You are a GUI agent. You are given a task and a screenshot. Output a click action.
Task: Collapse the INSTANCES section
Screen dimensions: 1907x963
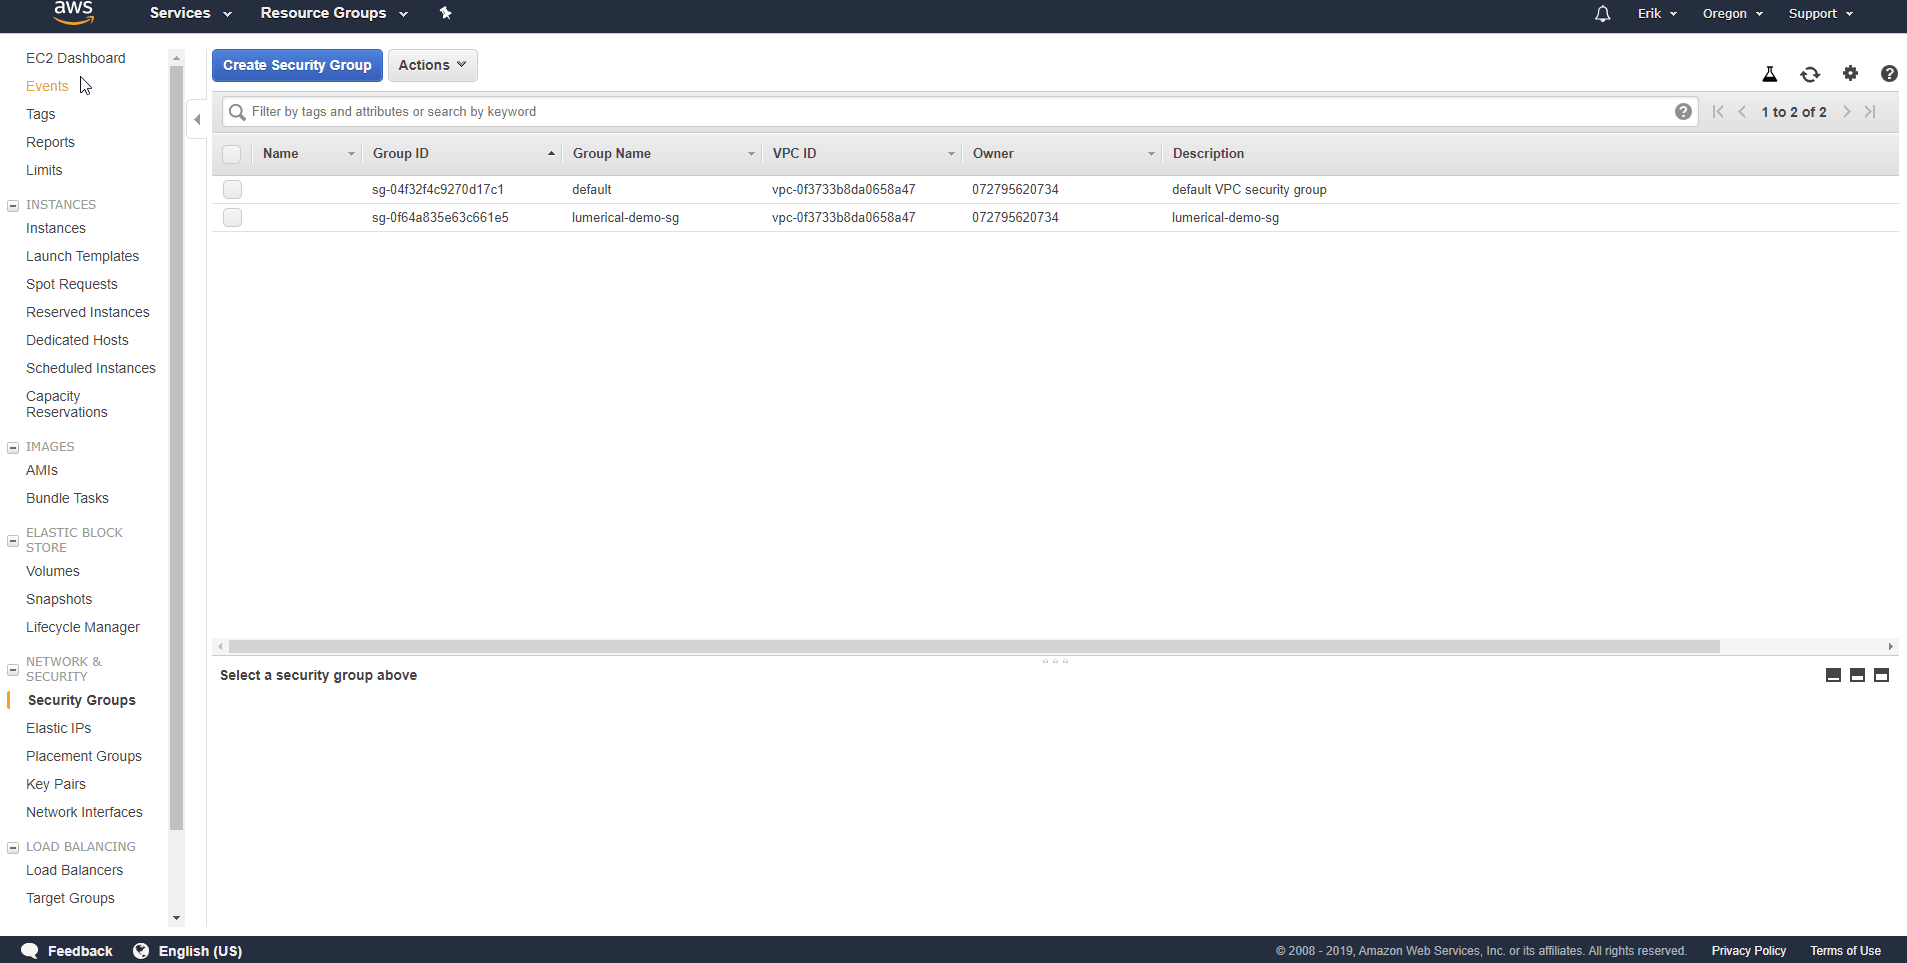13,206
